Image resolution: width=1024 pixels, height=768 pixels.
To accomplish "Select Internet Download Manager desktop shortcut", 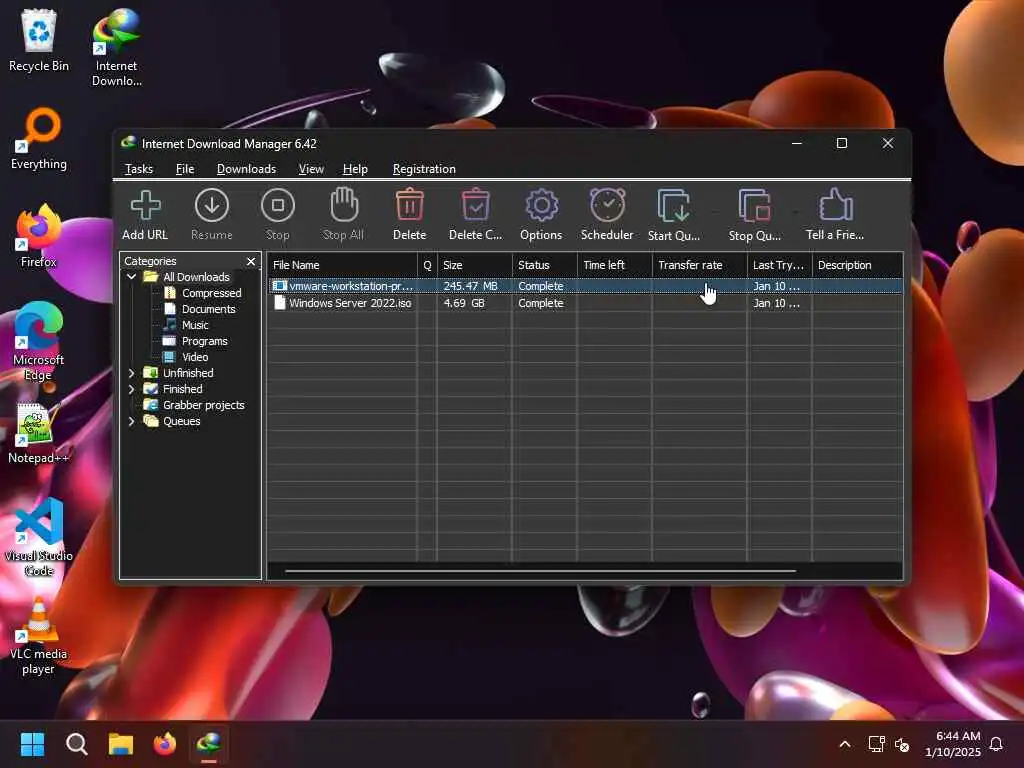I will tap(116, 47).
